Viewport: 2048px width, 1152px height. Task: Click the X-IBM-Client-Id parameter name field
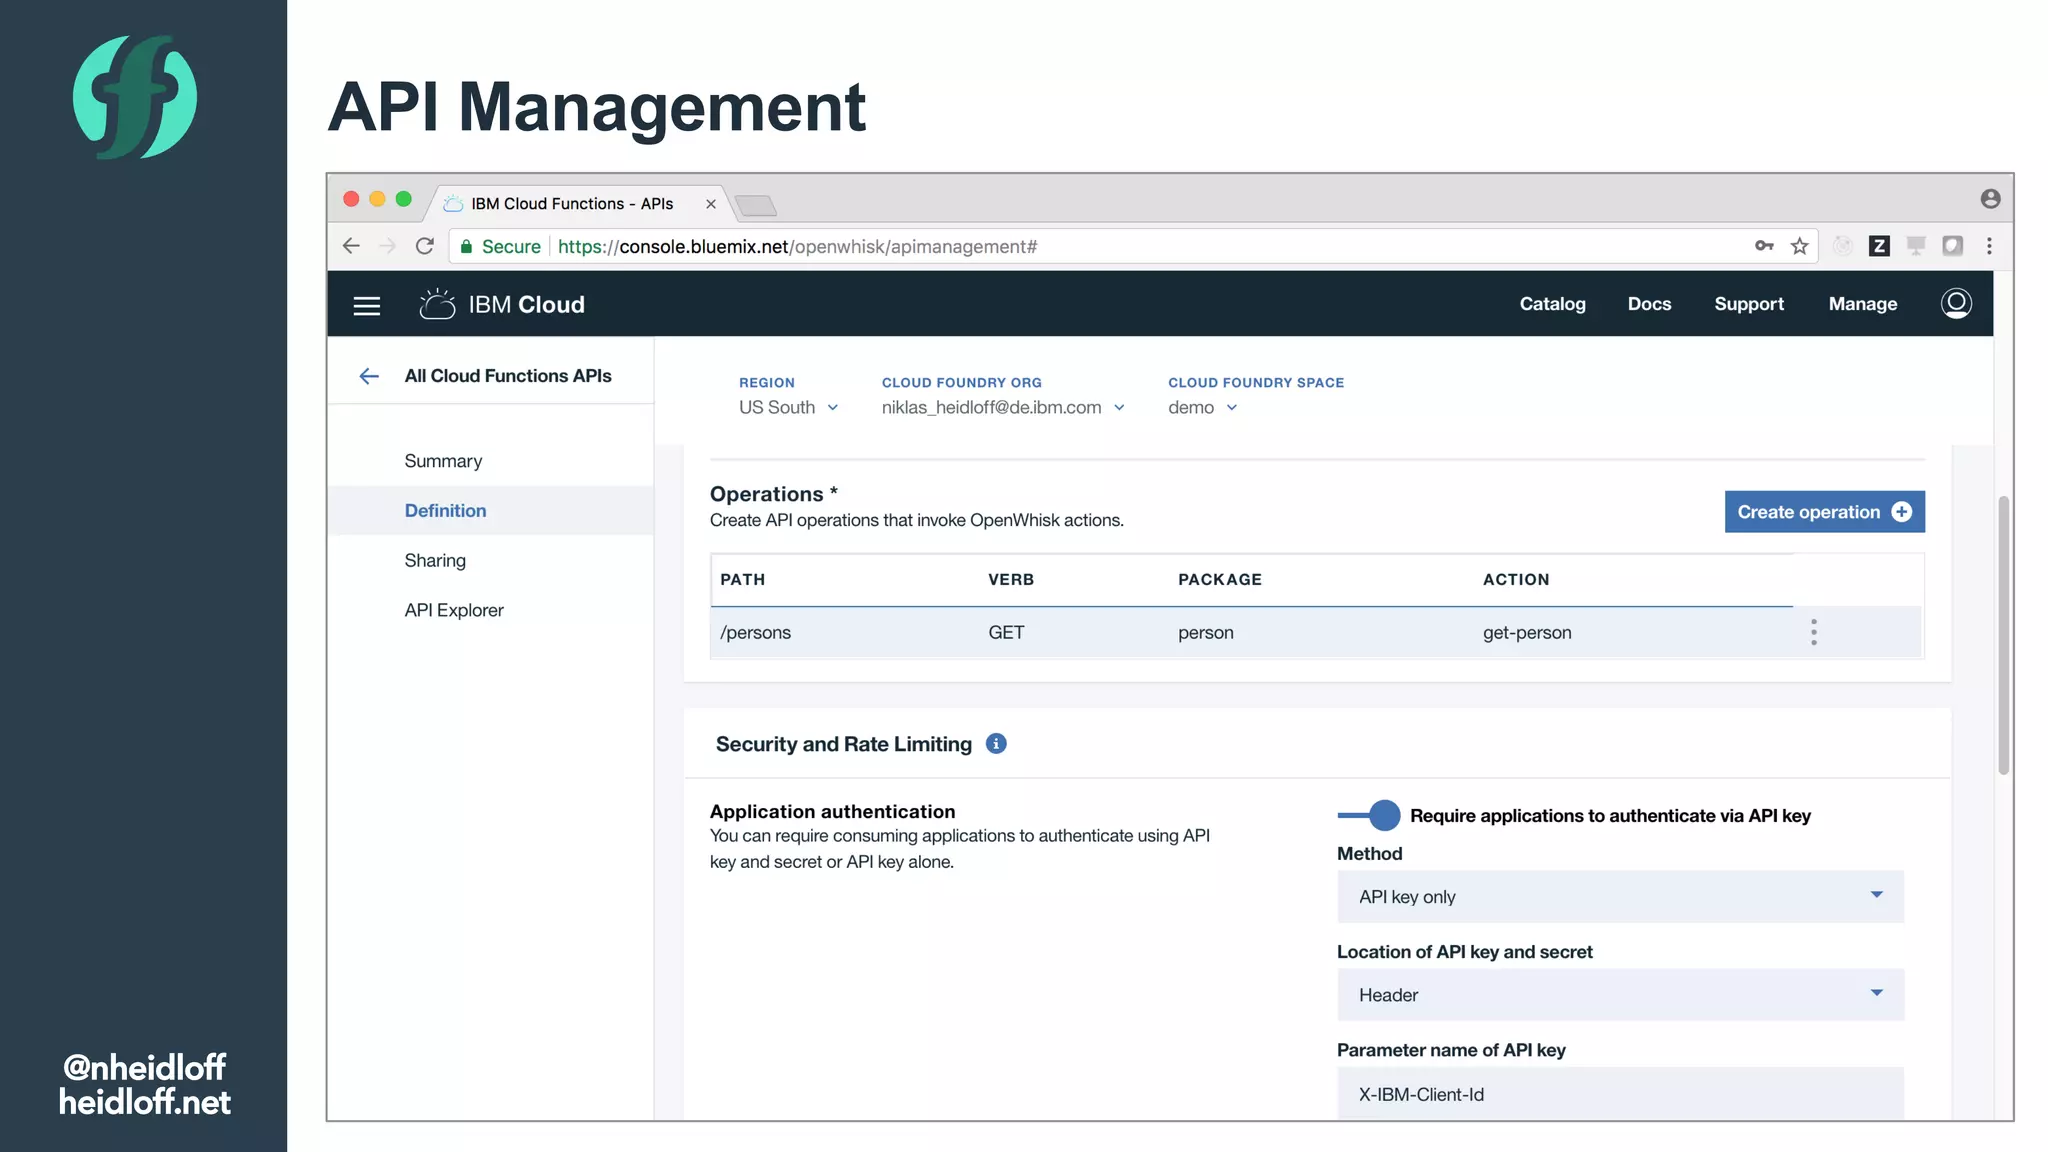(x=1620, y=1093)
